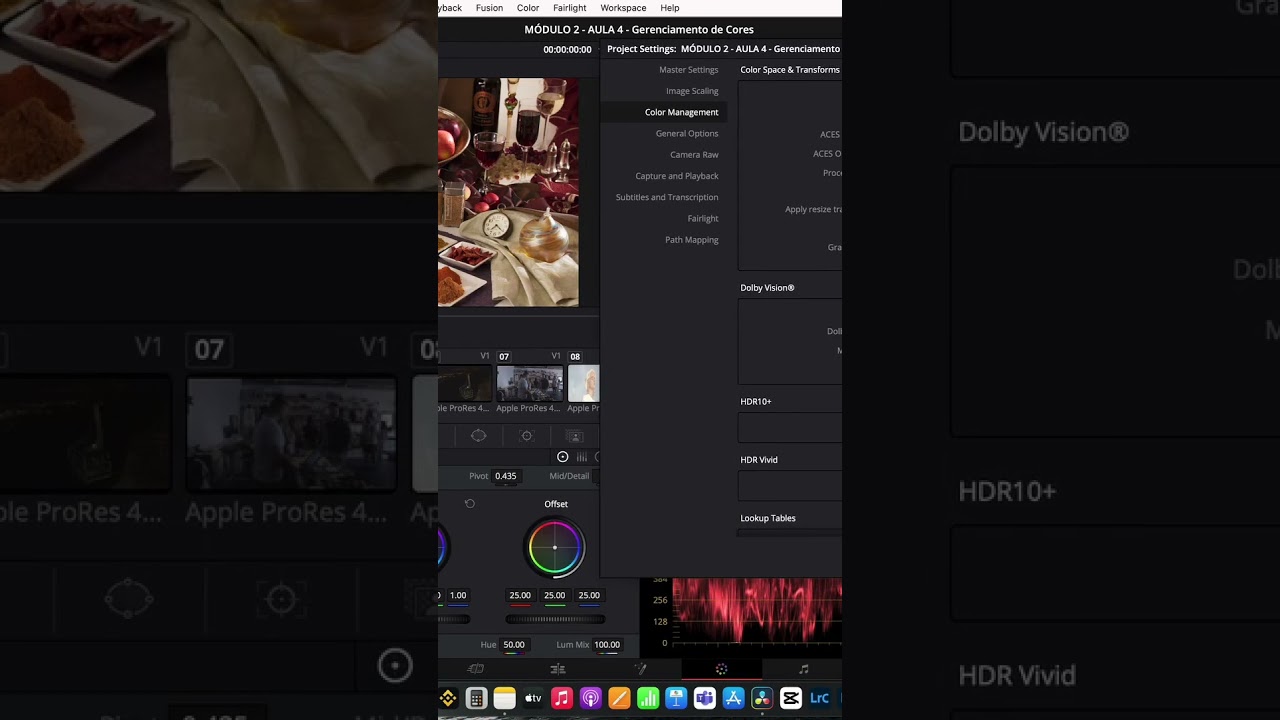
Task: Open the Magic Mask palette icon
Action: [x=575, y=436]
